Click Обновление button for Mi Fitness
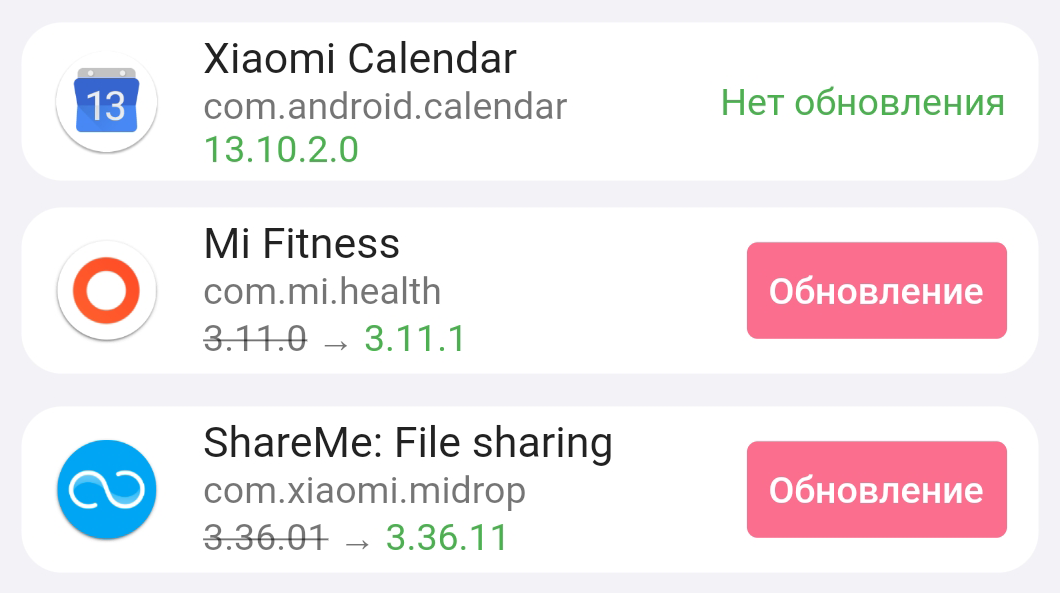Viewport: 1060px width, 593px height. tap(877, 291)
